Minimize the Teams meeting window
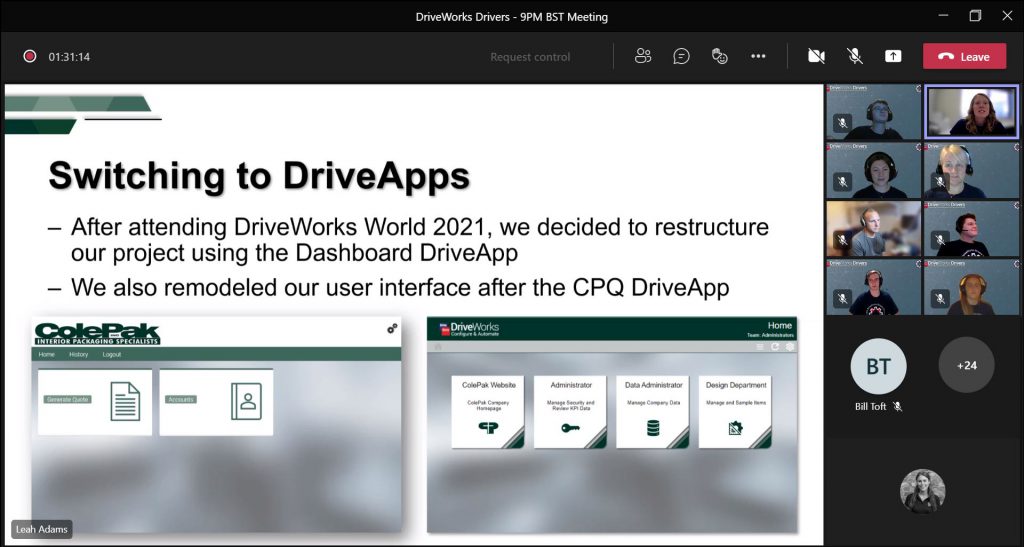This screenshot has width=1024, height=547. [942, 16]
